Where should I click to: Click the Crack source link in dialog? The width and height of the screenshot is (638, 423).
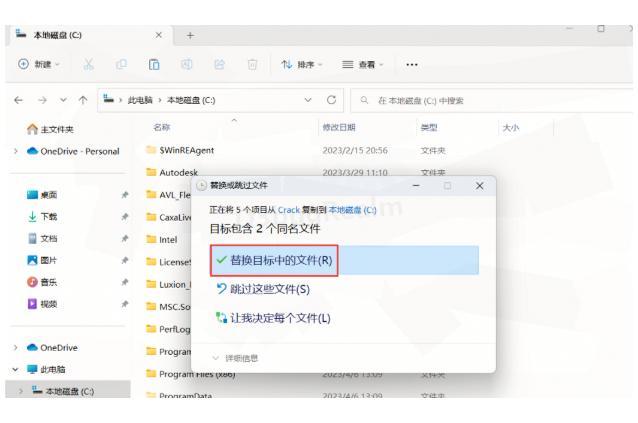pyautogui.click(x=289, y=210)
